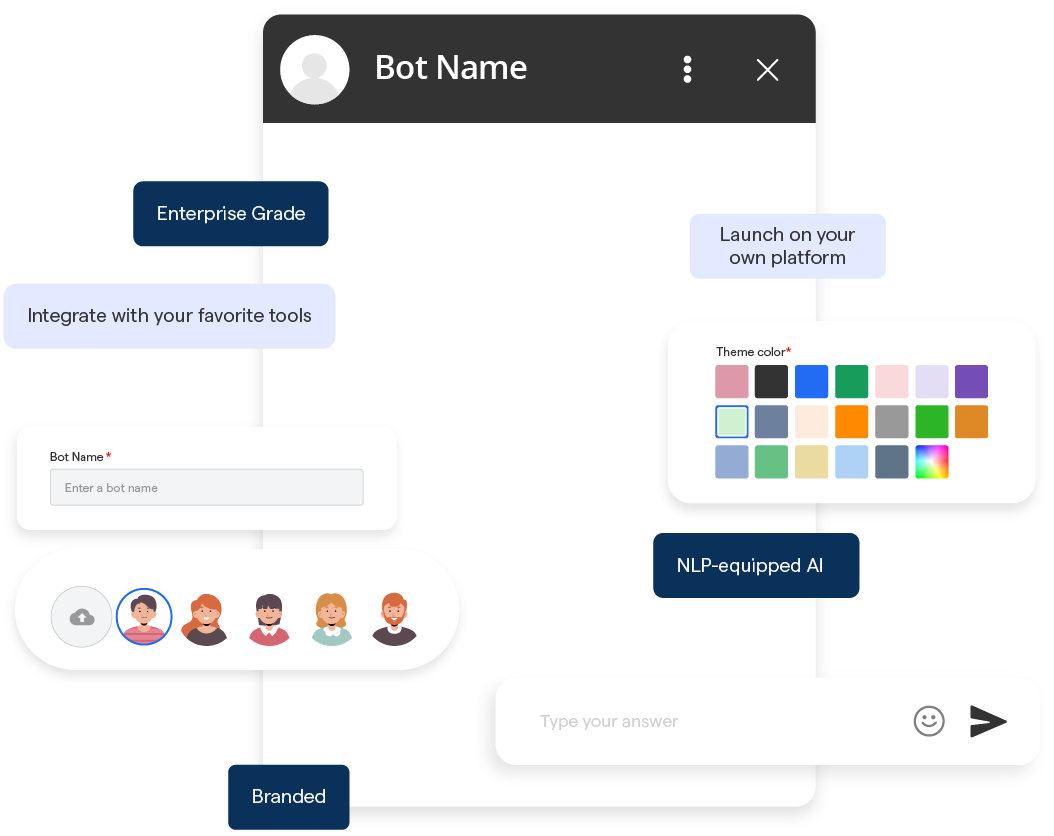Pick the dusty pink theme color
Screen dimensions: 1054x836
tap(731, 382)
